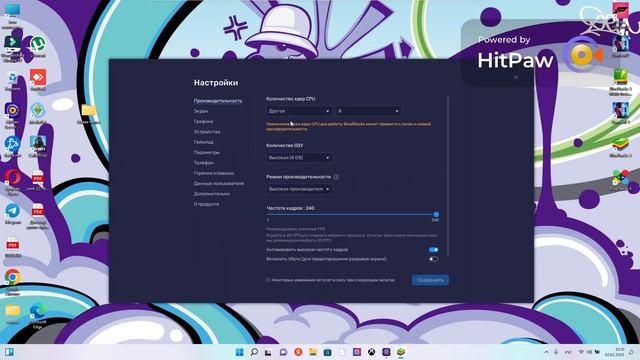Click the settings vertical scrollbar
The width and height of the screenshot is (640, 360).
[x=448, y=176]
